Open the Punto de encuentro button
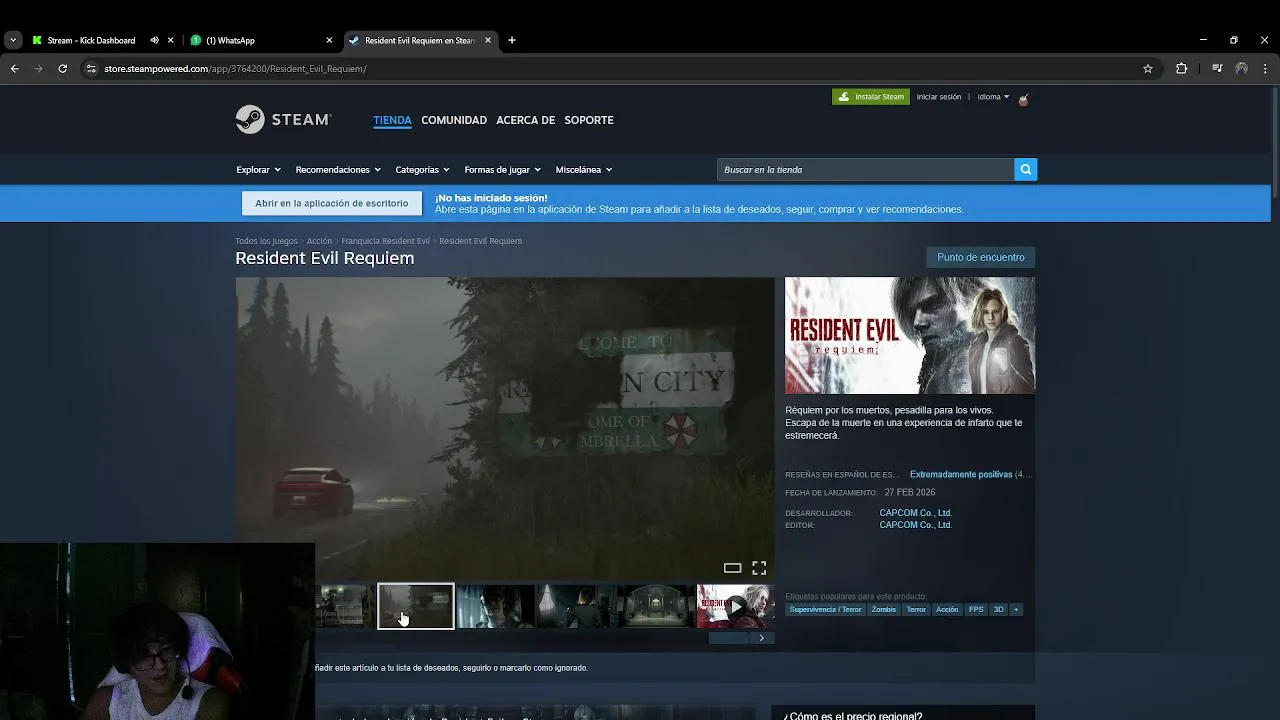Screen dimensions: 1280x720 (x=981, y=257)
